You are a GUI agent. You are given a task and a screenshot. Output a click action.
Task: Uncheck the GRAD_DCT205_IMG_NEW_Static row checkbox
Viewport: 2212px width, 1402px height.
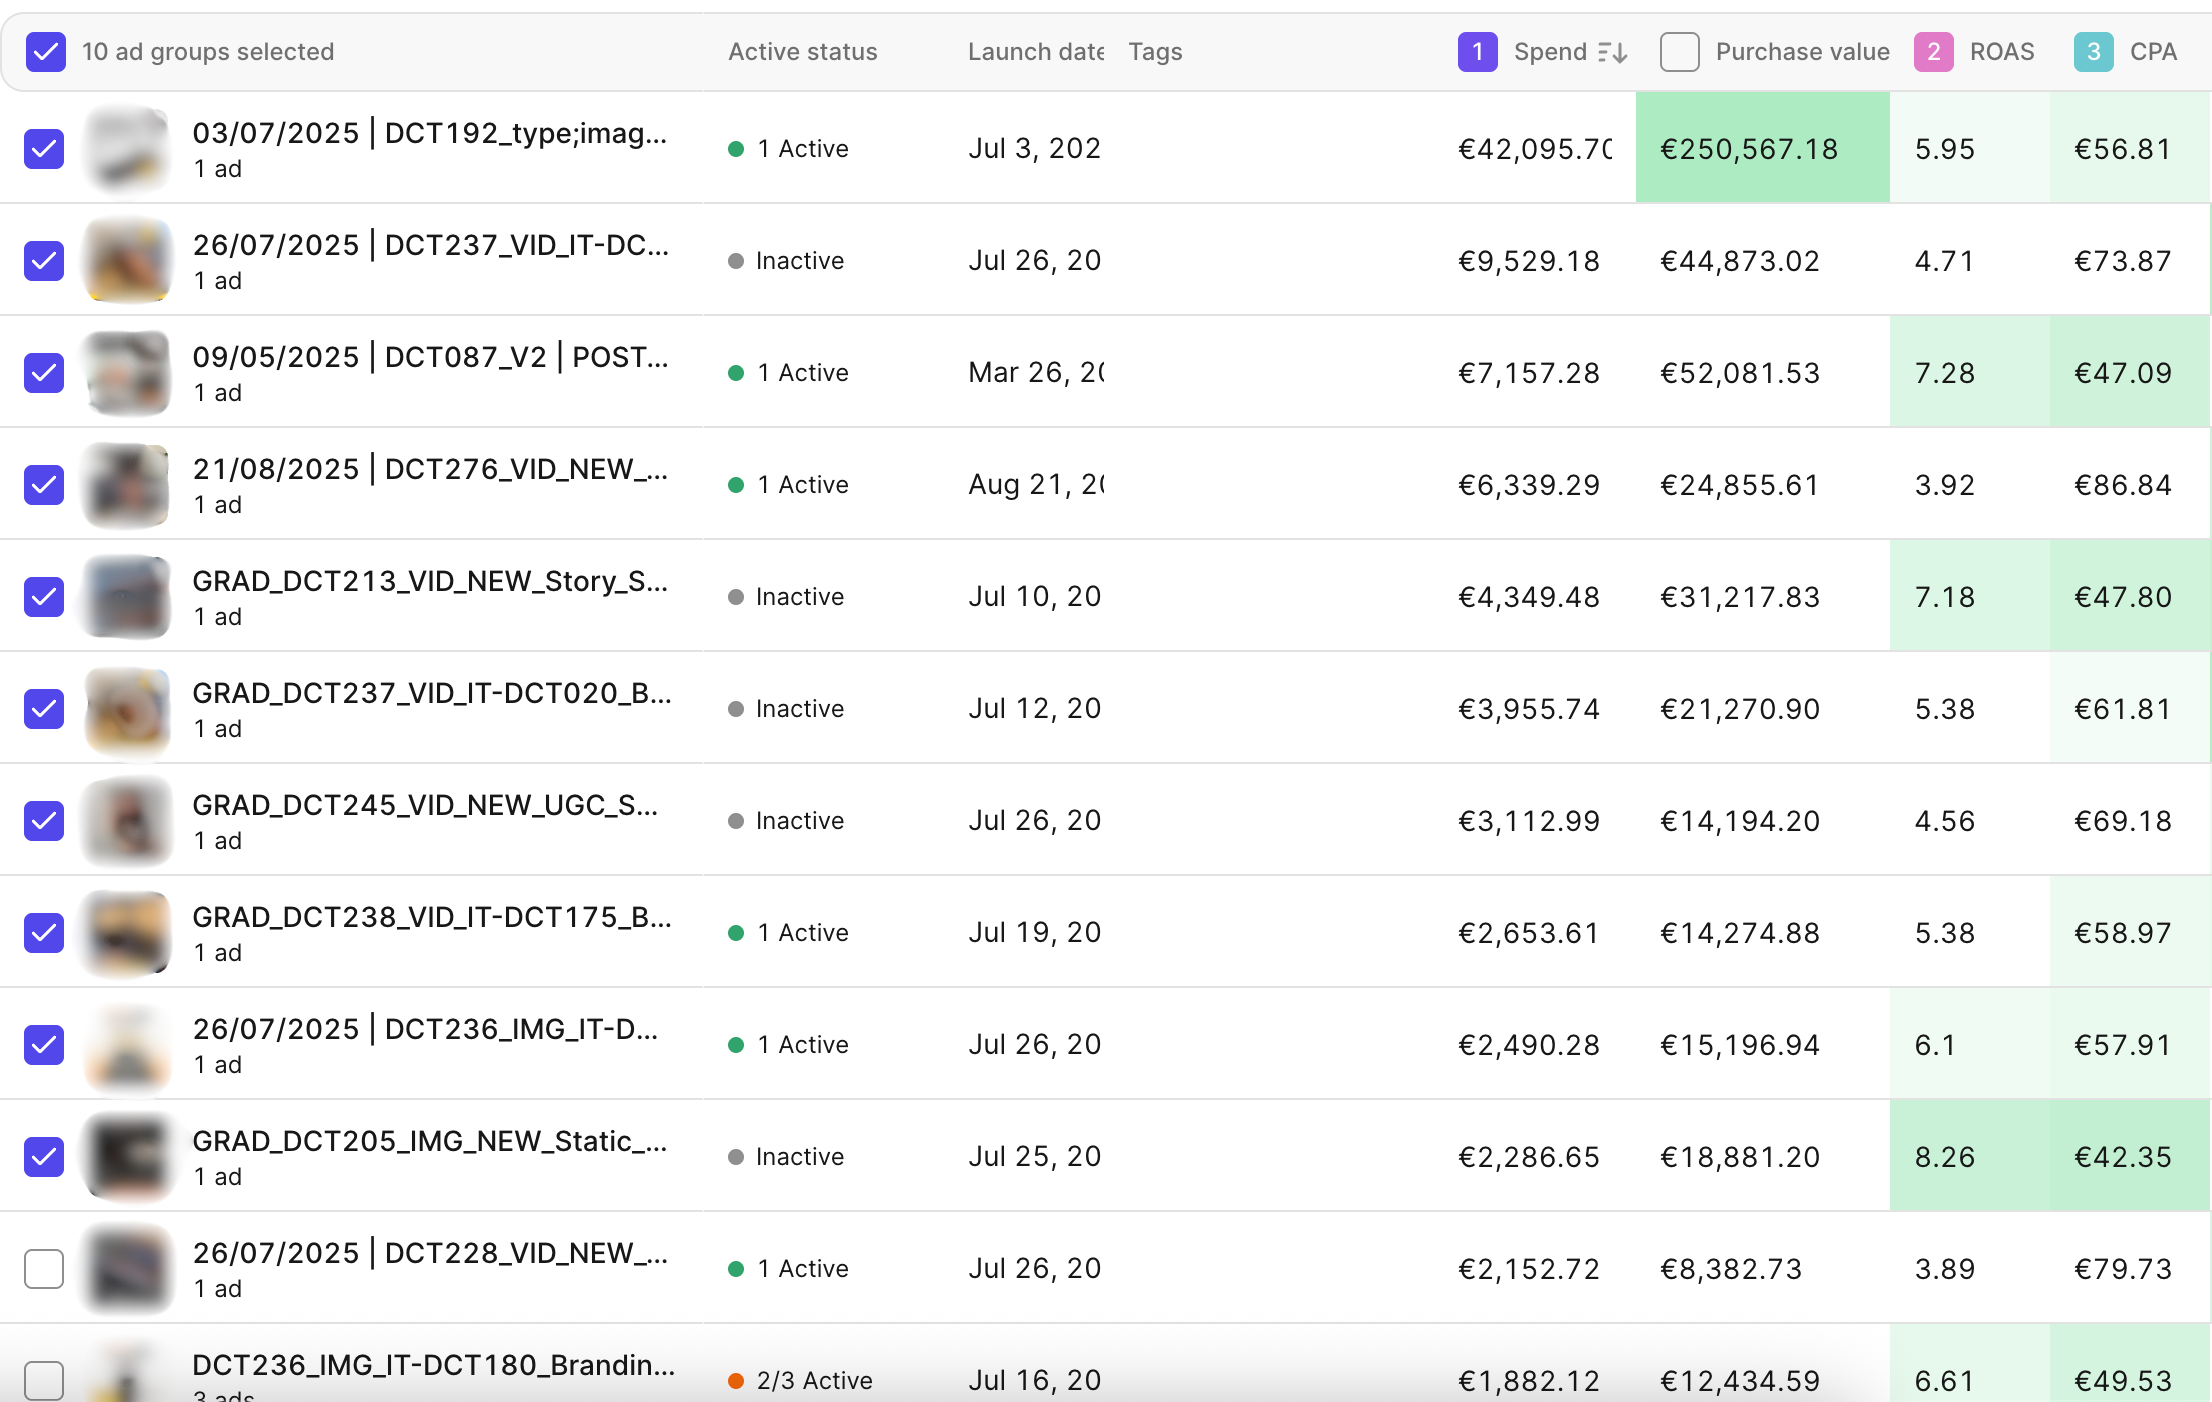(x=44, y=1157)
